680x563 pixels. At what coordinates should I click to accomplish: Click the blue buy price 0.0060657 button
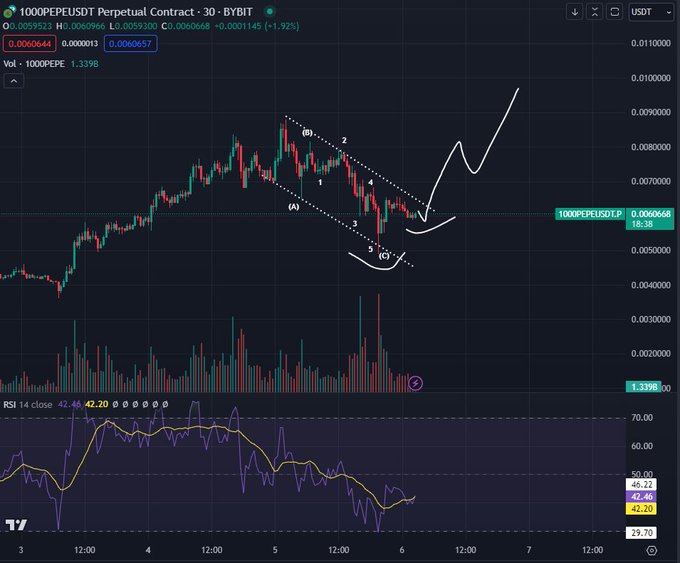(131, 43)
